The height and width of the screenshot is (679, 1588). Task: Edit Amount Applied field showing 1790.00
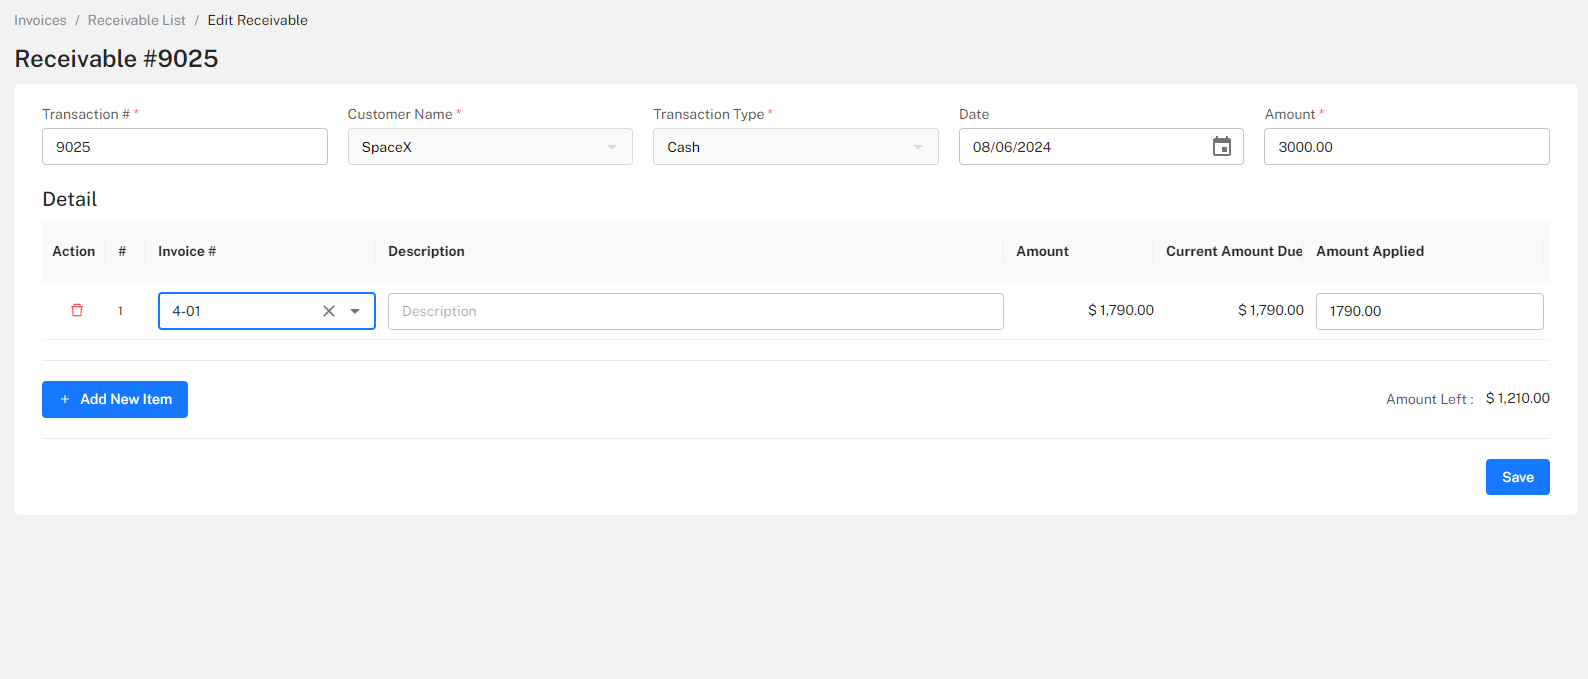point(1430,311)
